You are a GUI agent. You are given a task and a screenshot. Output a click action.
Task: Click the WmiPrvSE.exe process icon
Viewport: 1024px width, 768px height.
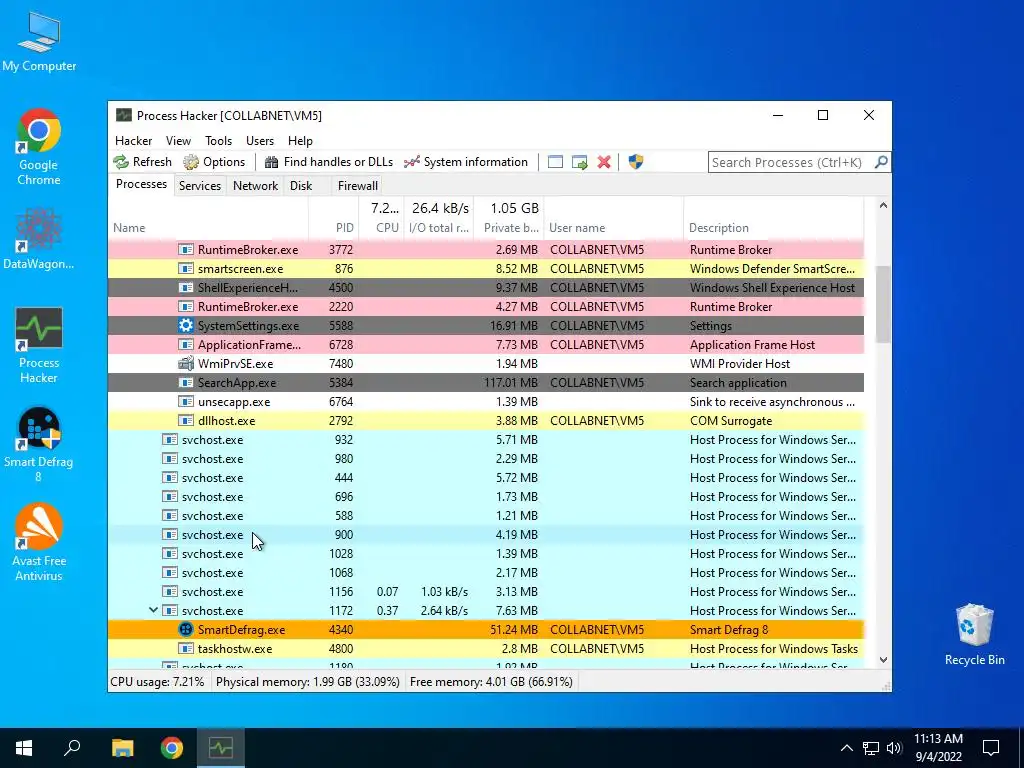pyautogui.click(x=185, y=363)
